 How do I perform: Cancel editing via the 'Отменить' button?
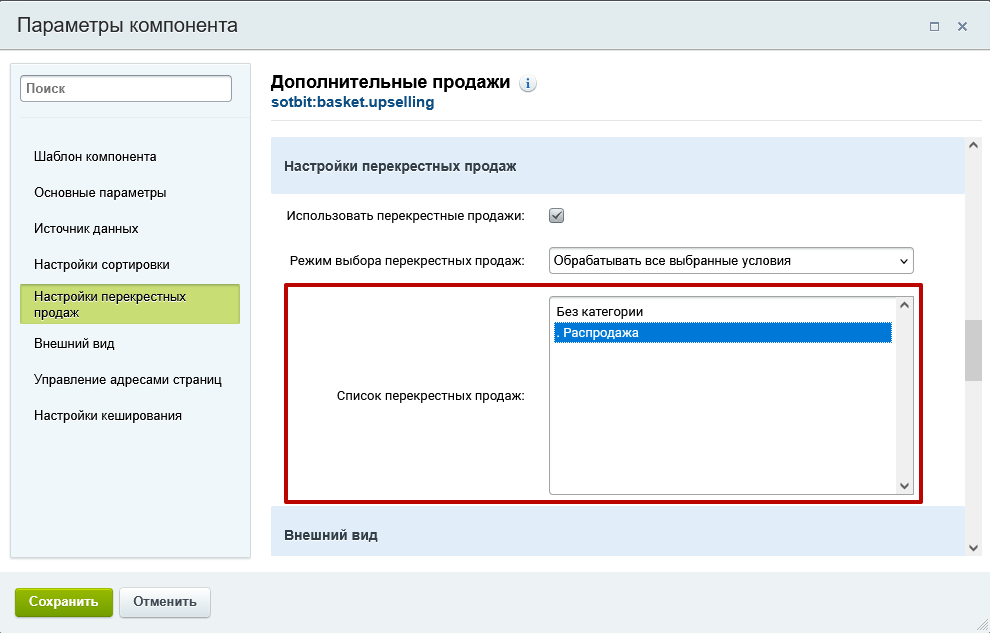[x=164, y=602]
